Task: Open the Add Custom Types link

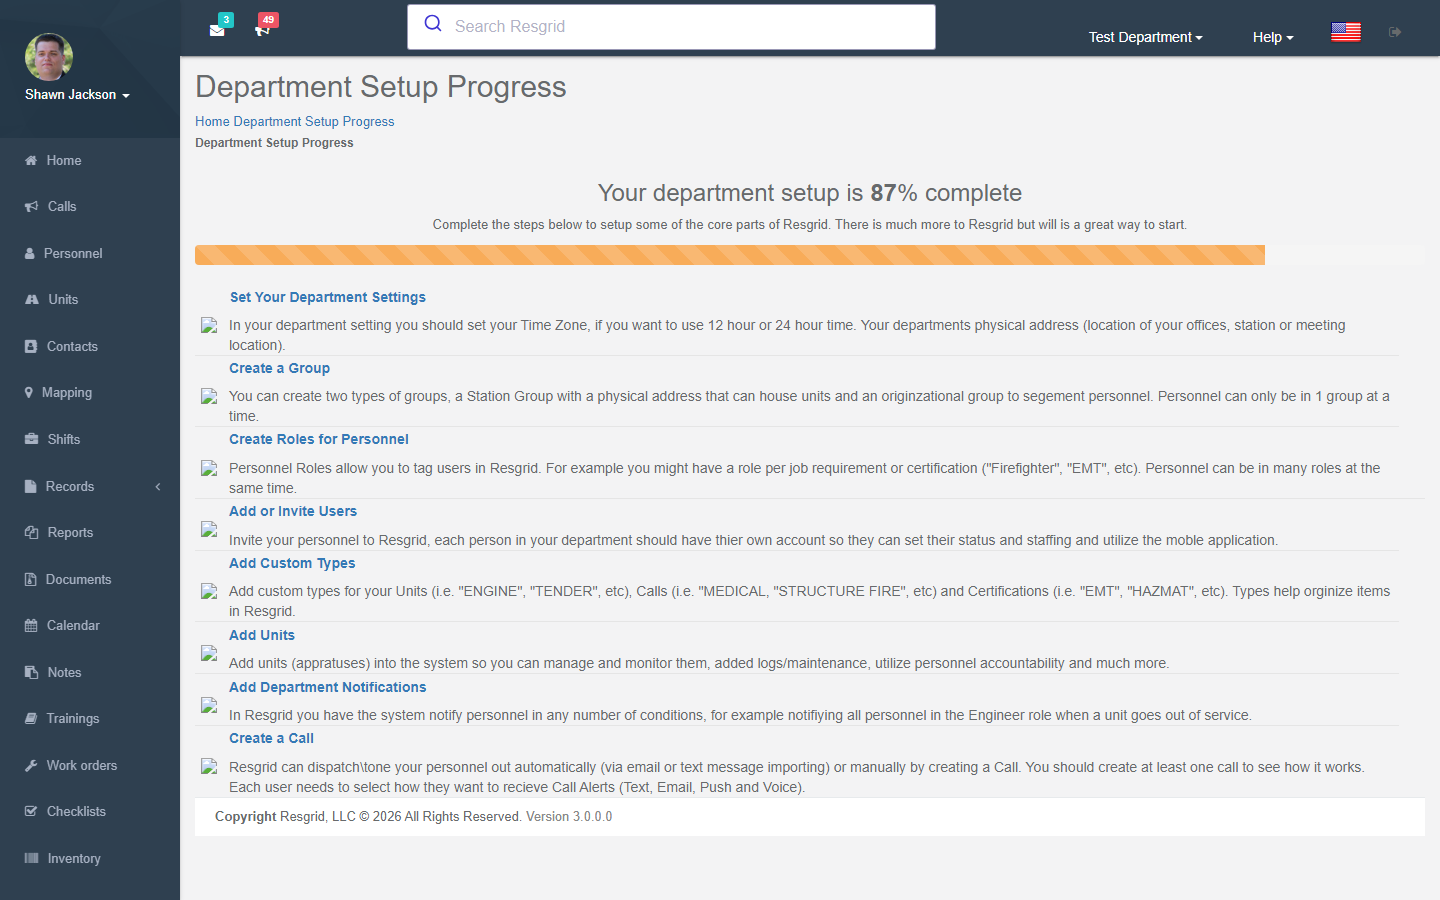Action: pos(292,563)
